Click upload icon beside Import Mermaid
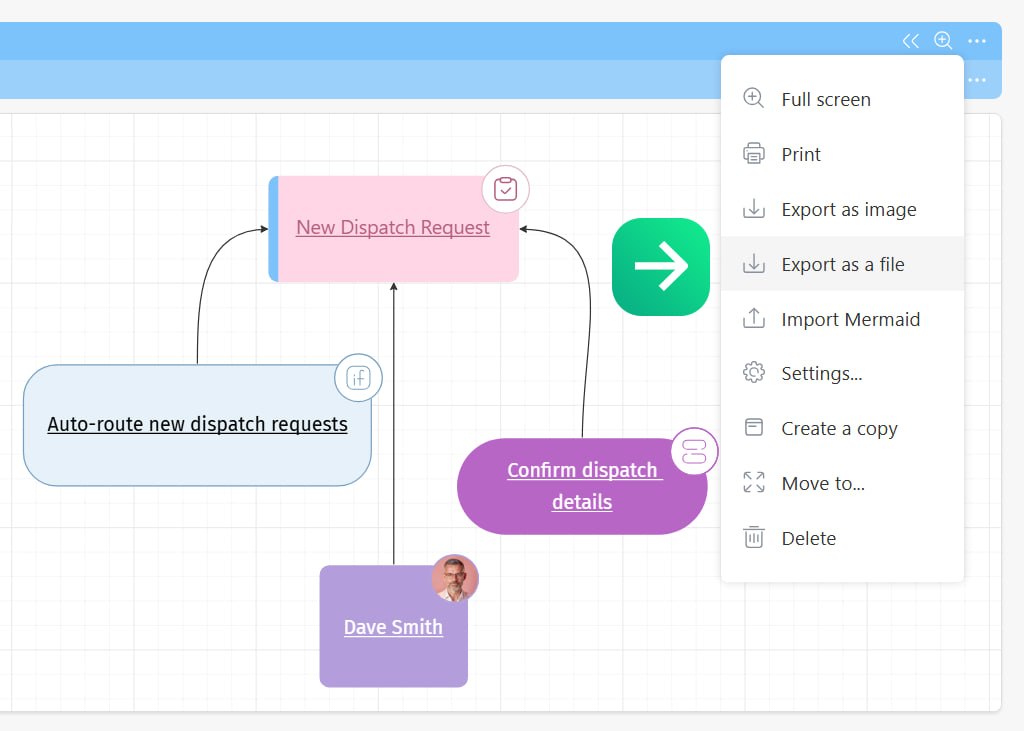The image size is (1024, 731). pyautogui.click(x=754, y=318)
